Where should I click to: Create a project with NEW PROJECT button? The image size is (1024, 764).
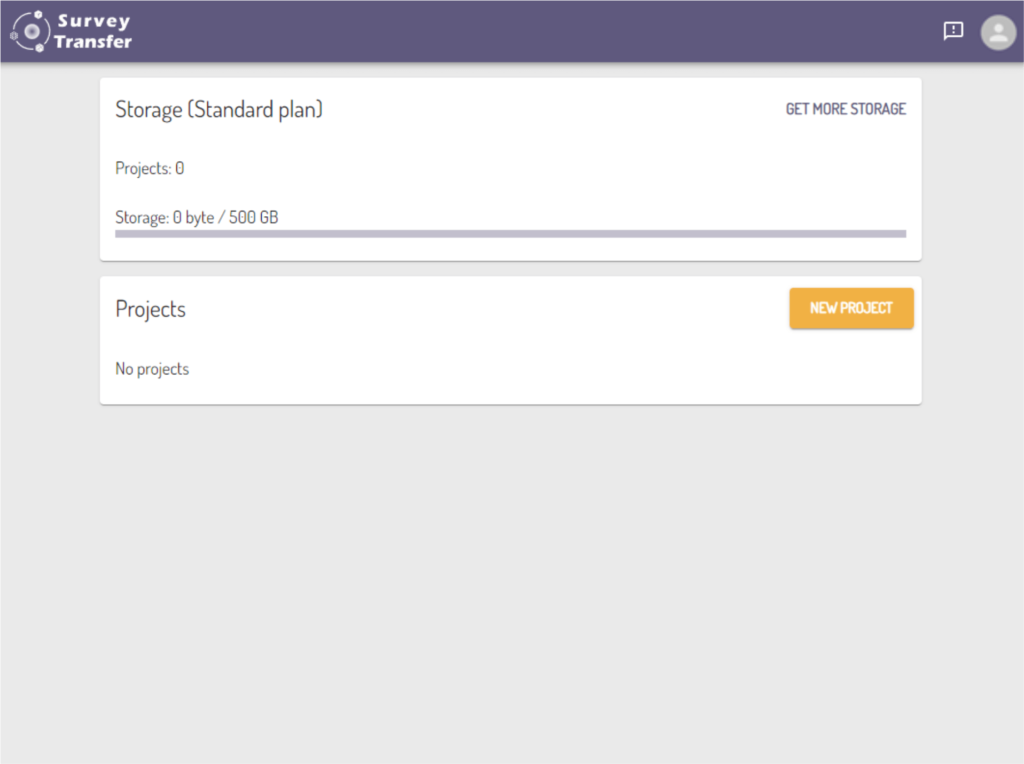(851, 308)
